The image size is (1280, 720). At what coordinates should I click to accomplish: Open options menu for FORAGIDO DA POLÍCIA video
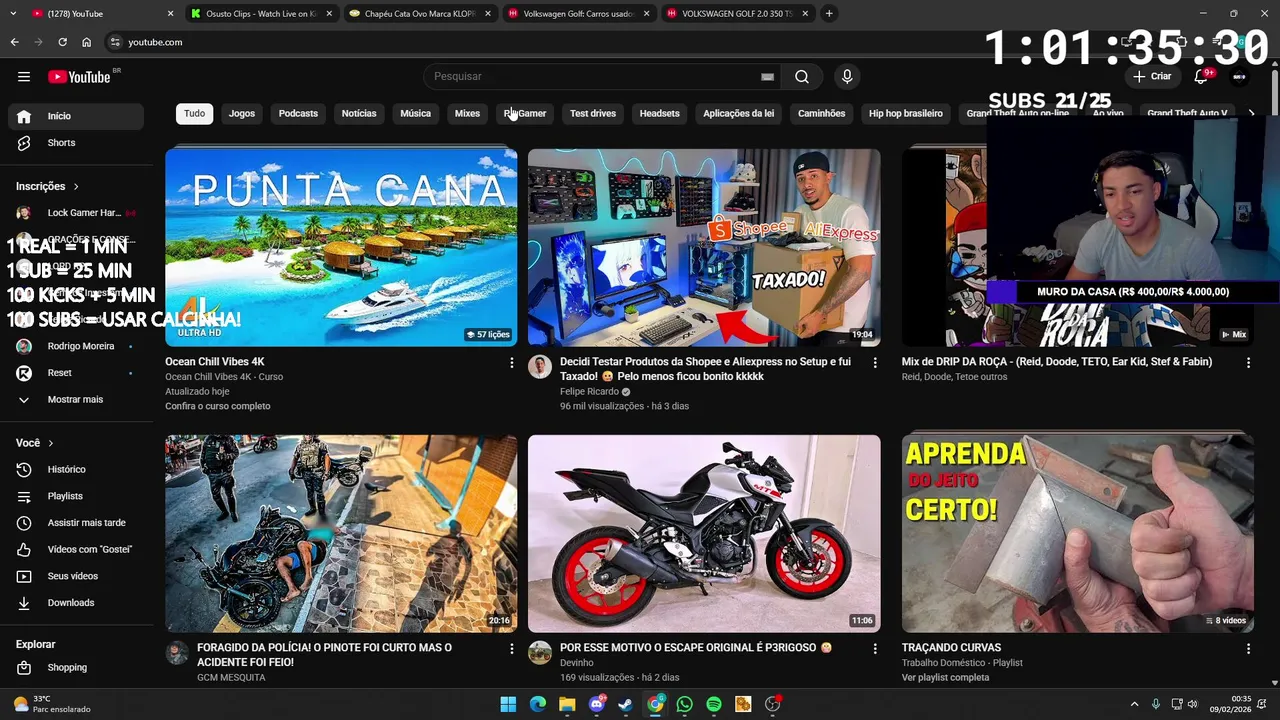pos(511,649)
